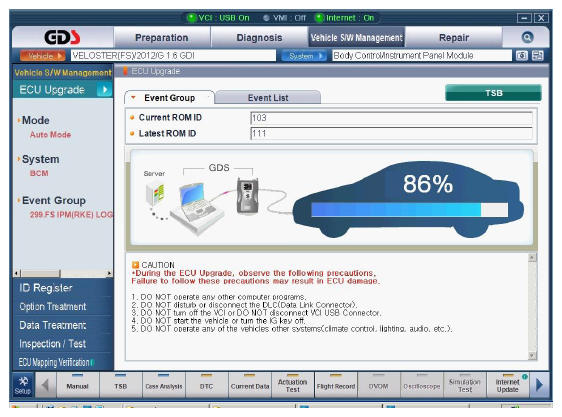The width and height of the screenshot is (562, 417).
Task: Open Internet Update from bottom toolbar
Action: tap(508, 385)
